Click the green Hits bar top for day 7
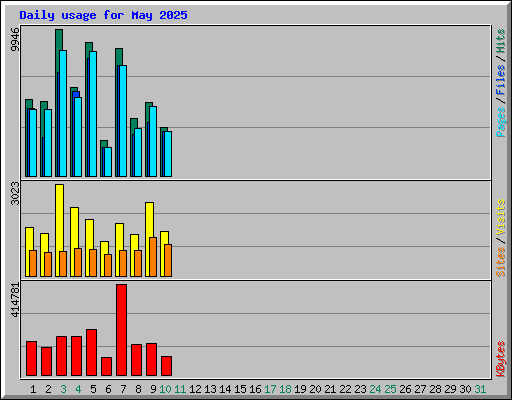 [119, 57]
